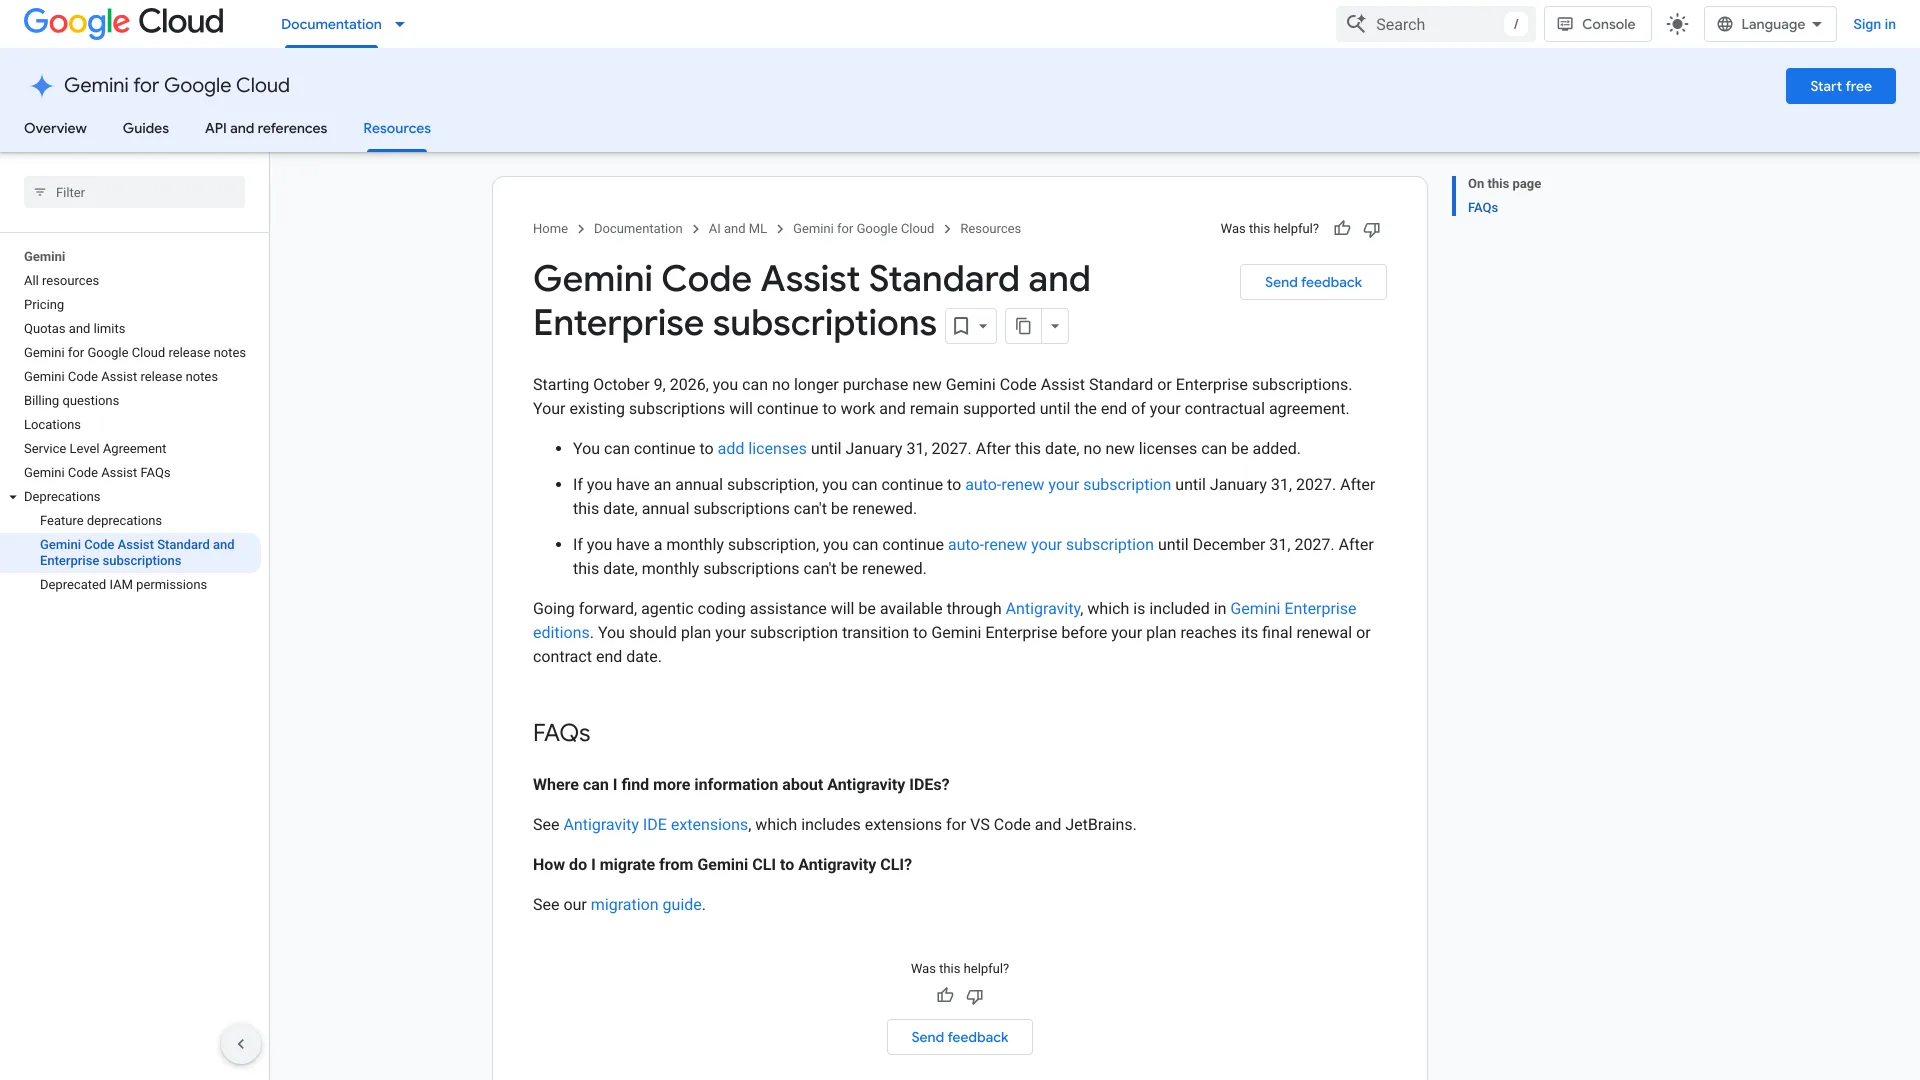Click bottom thumbs down icon
1920x1080 pixels.
(x=975, y=996)
